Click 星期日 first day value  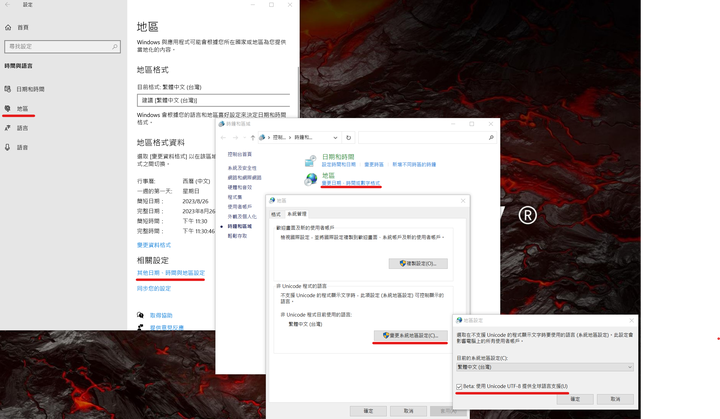point(191,191)
